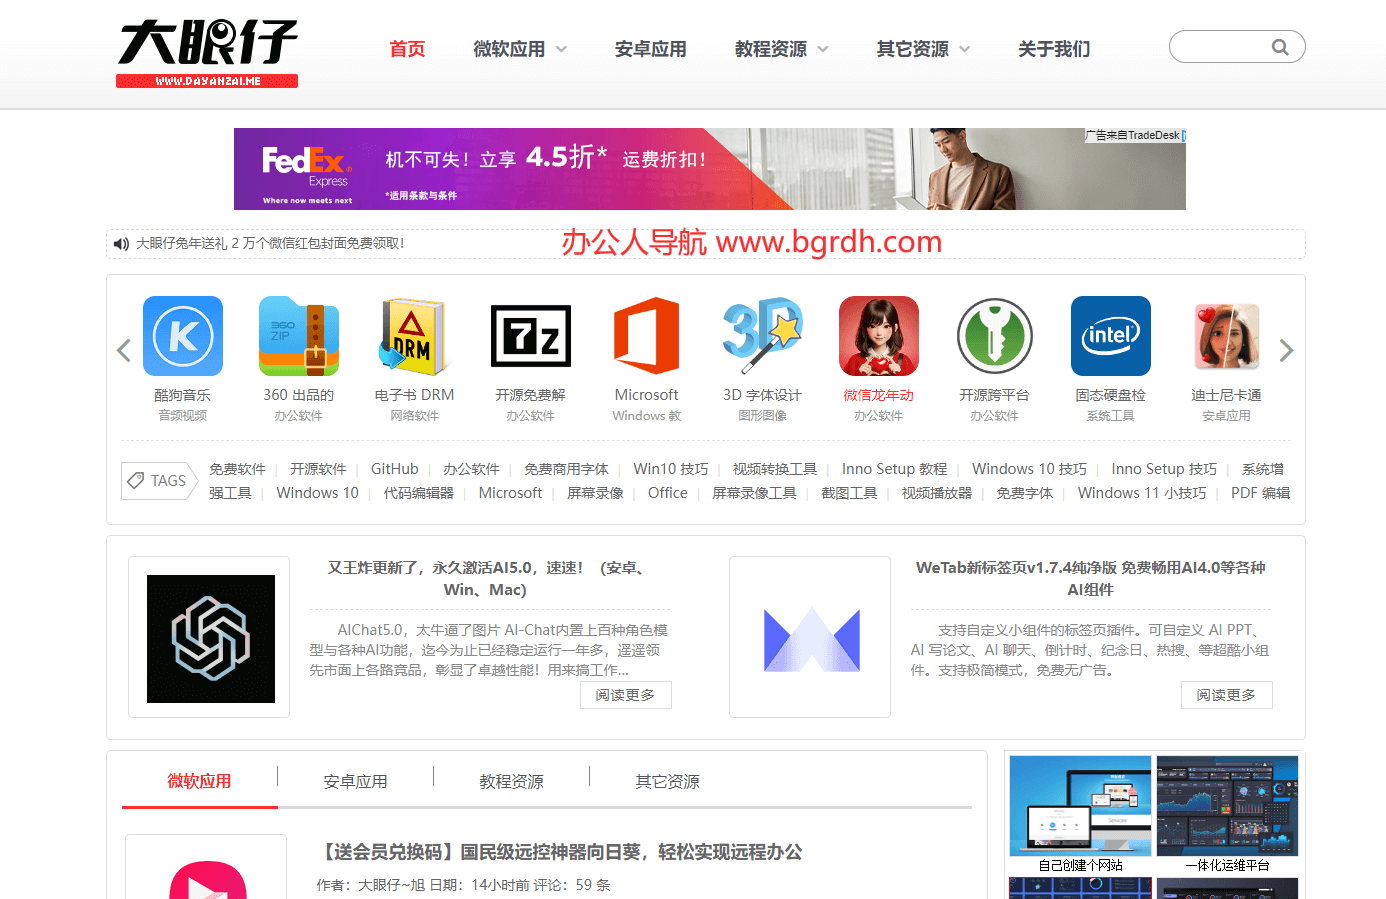
Task: Select the 微软应用 content tab
Action: click(x=199, y=781)
